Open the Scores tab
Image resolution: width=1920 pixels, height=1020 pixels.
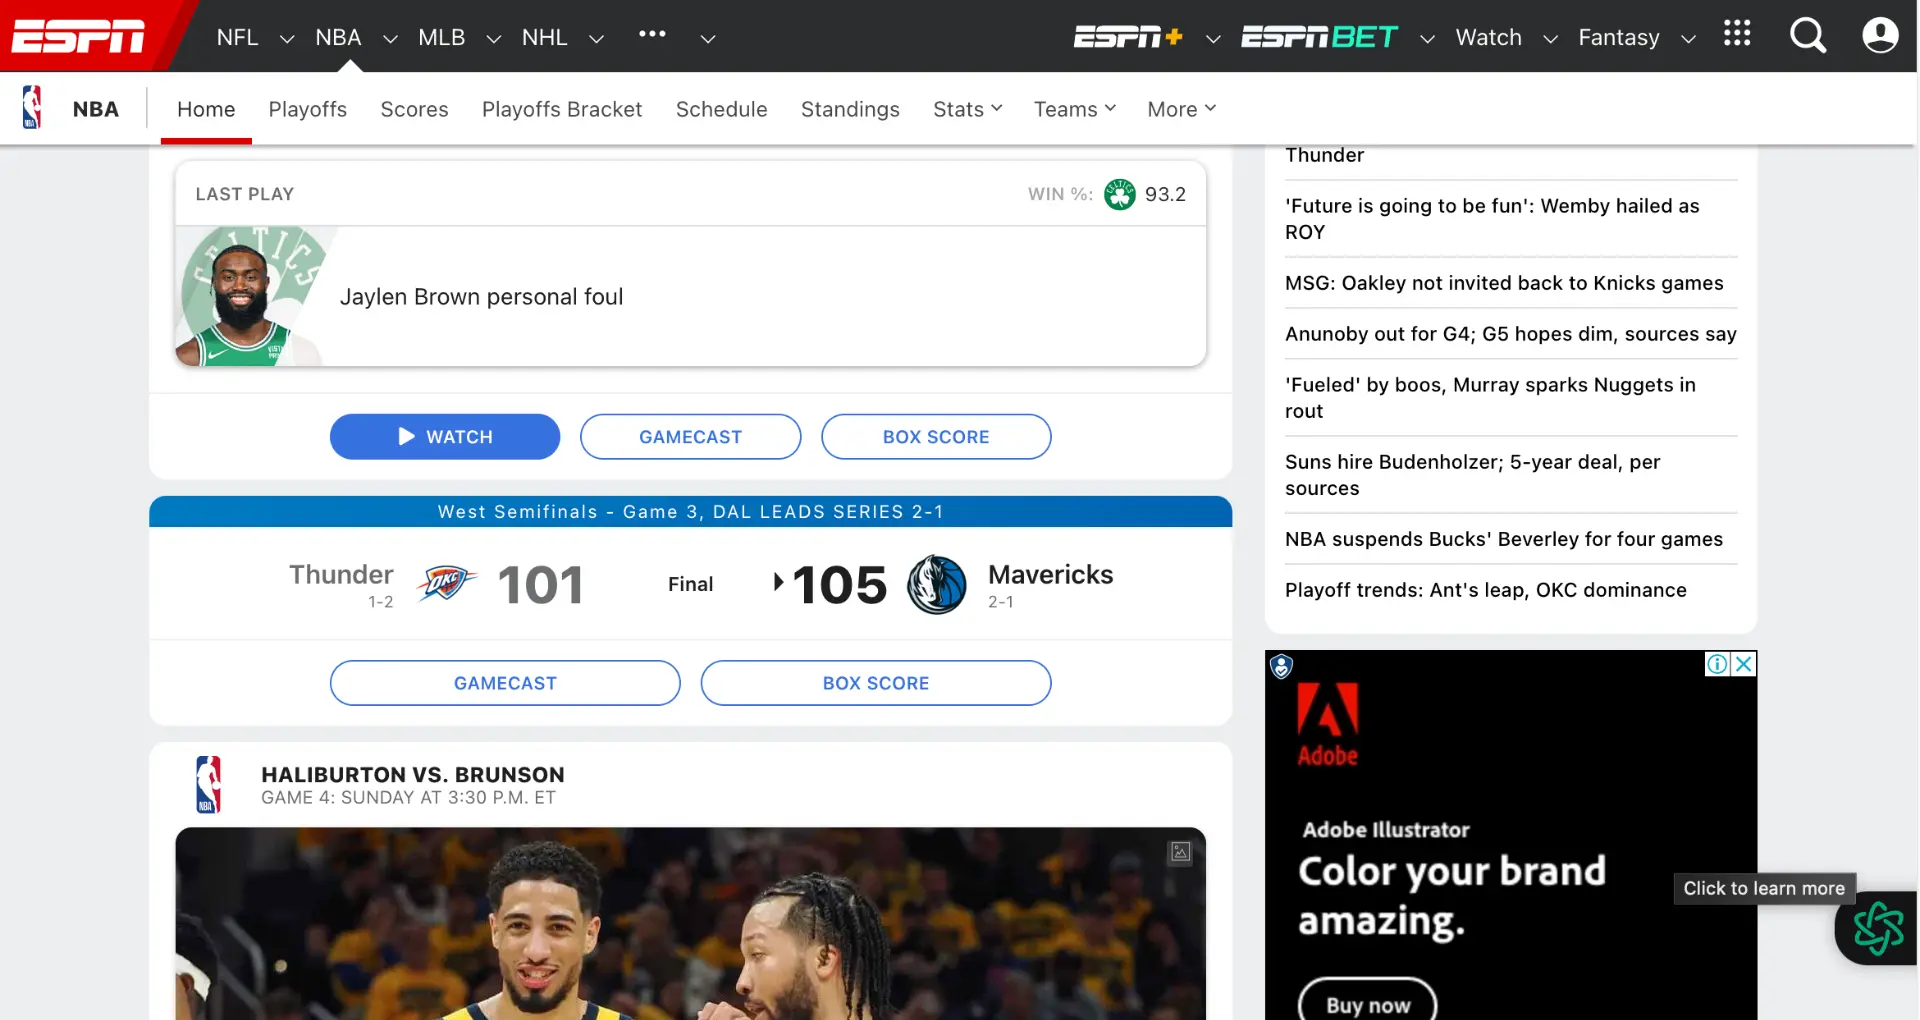pos(414,109)
